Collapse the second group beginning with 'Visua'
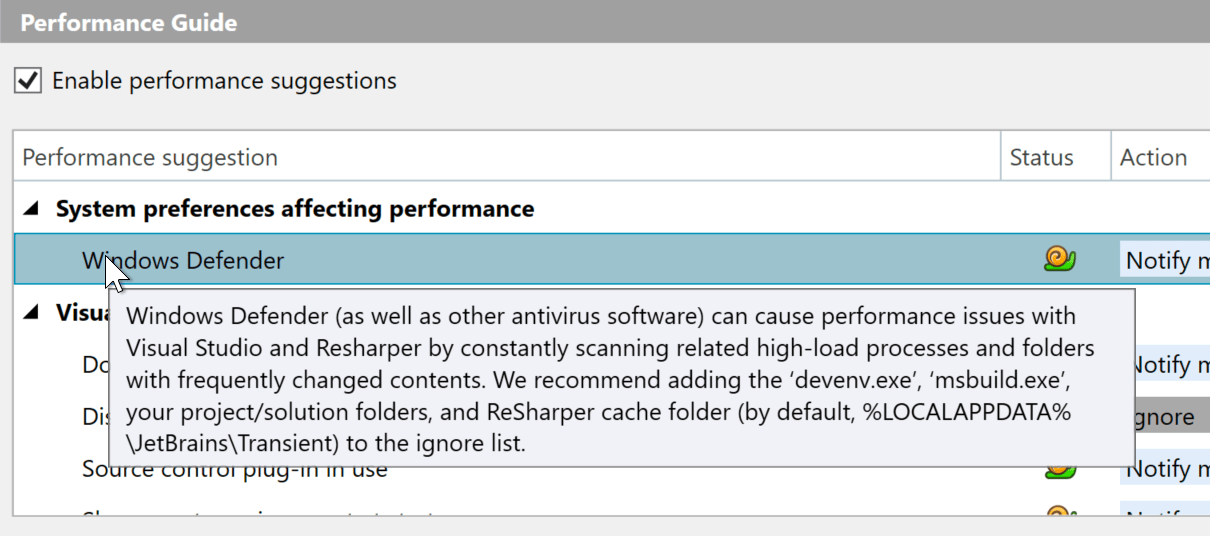1210x536 pixels. coord(32,313)
